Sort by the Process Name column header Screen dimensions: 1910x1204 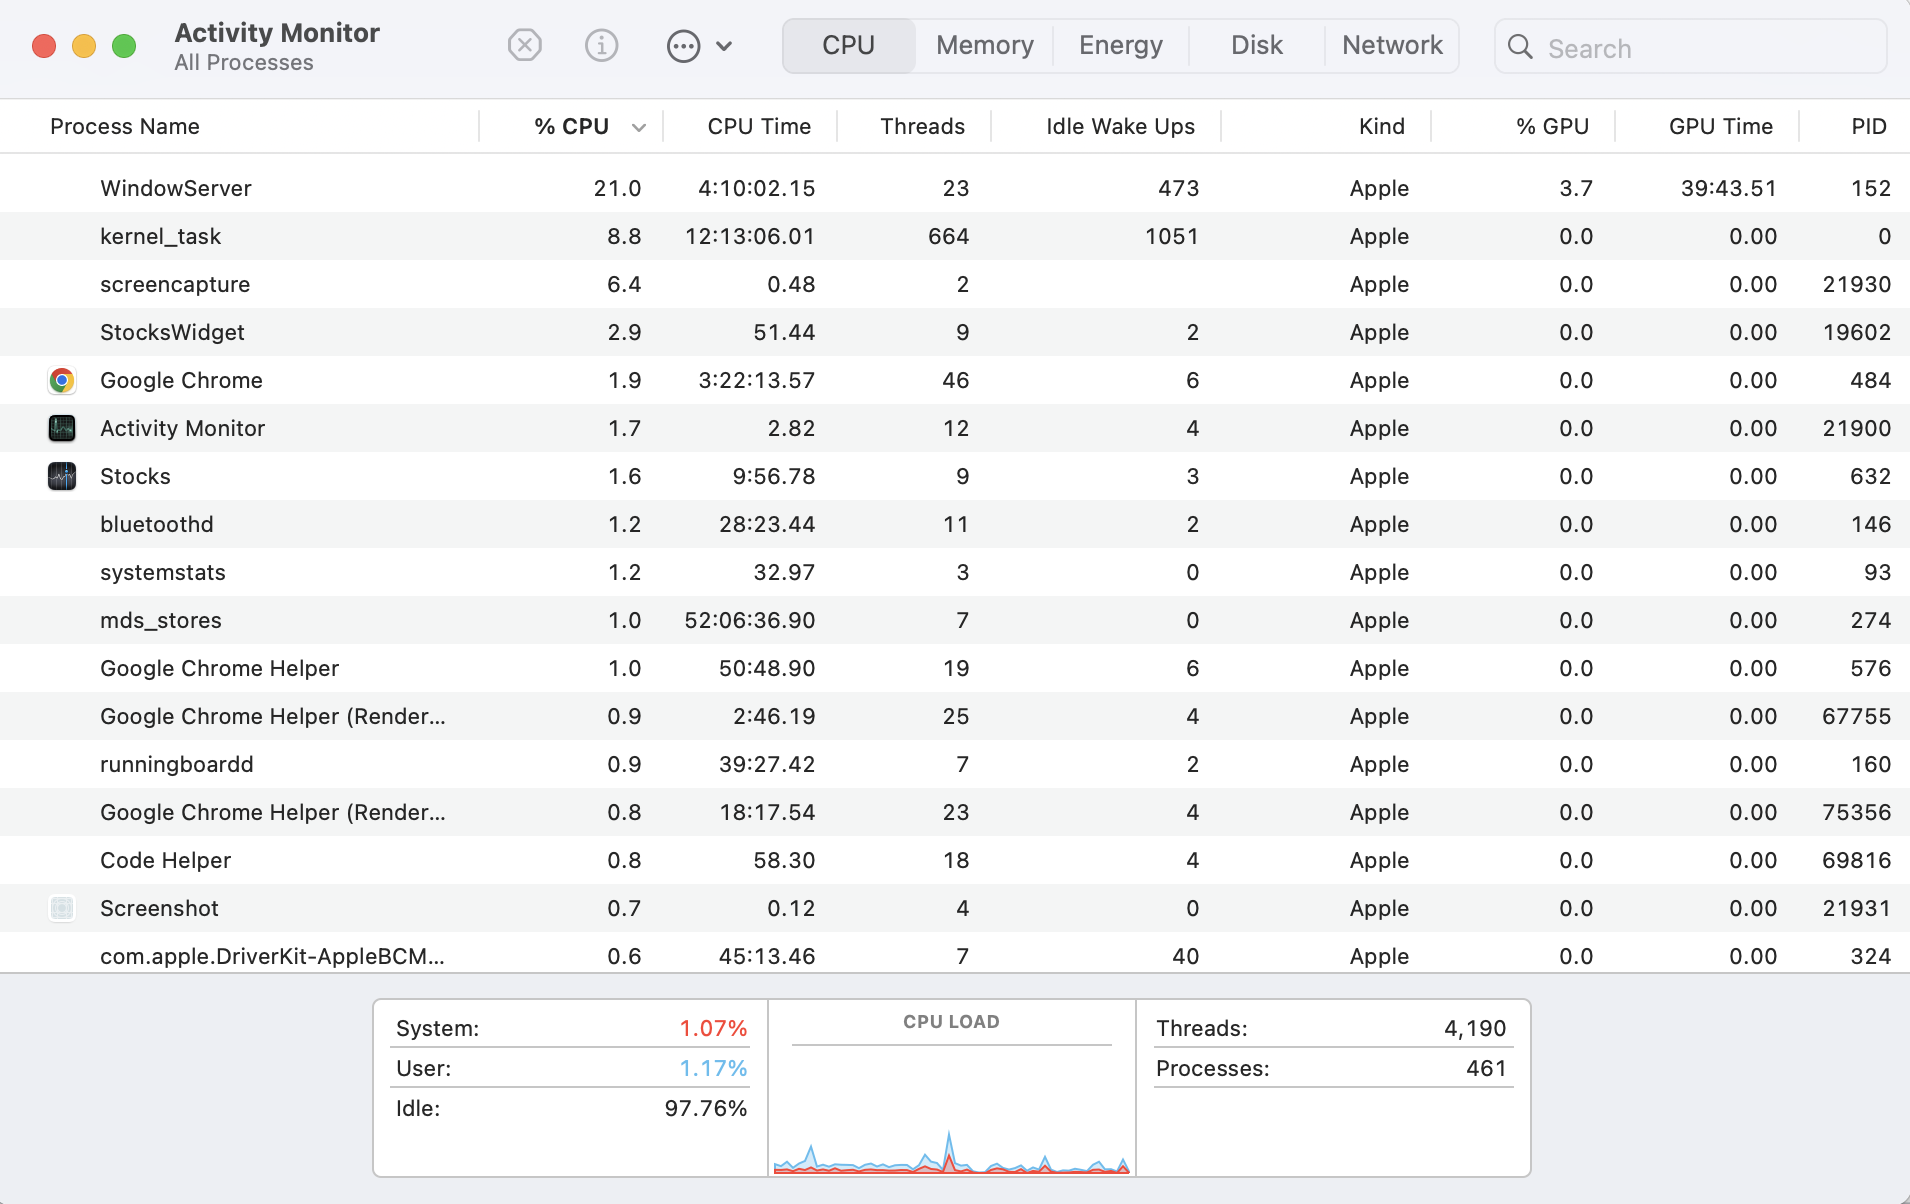pos(125,126)
